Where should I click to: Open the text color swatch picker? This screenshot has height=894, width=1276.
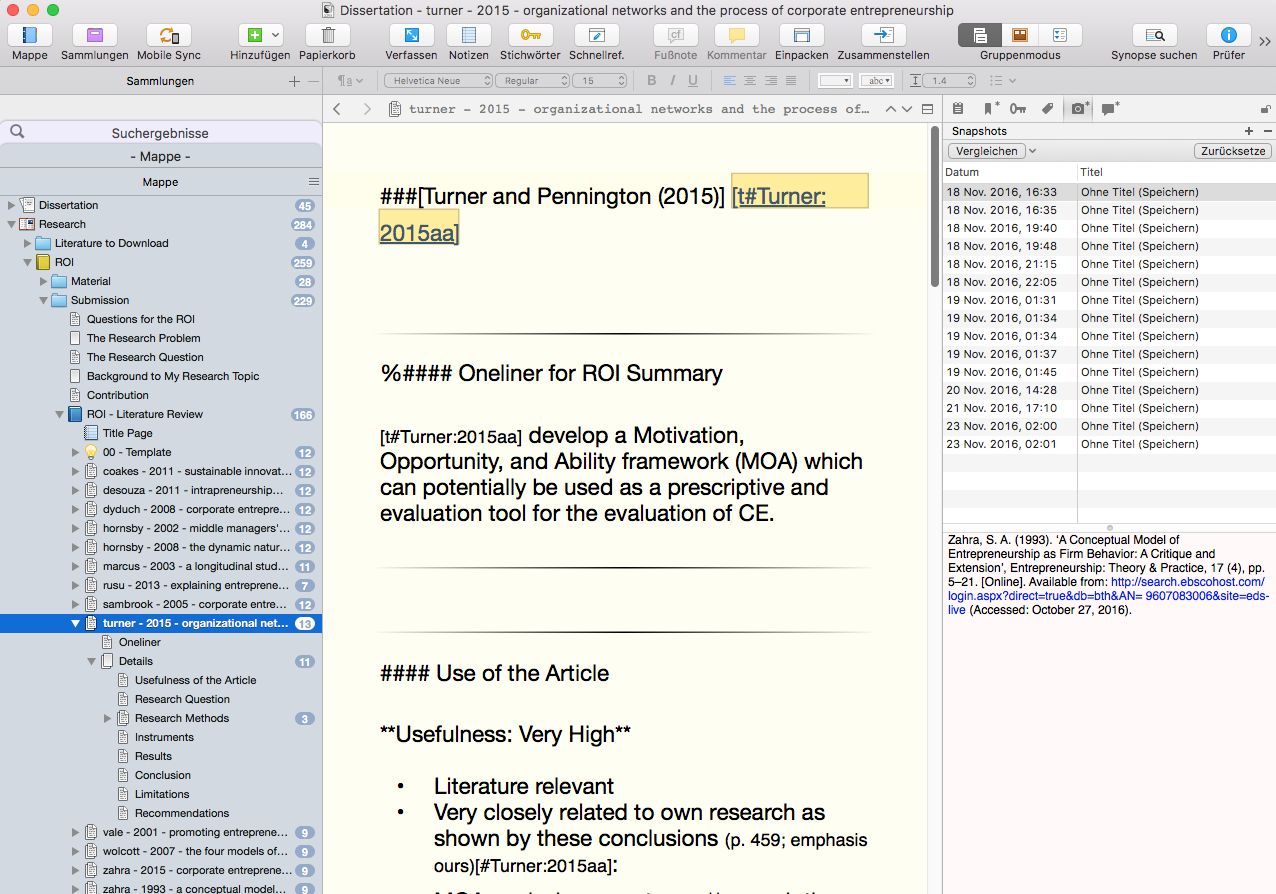point(834,81)
